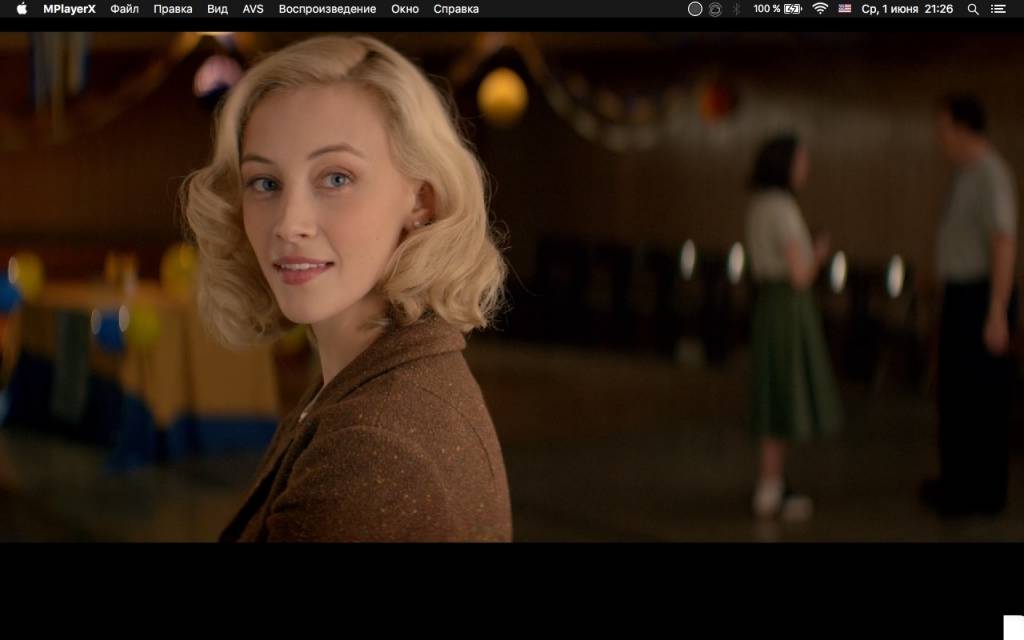Image resolution: width=1024 pixels, height=640 pixels.
Task: Open the Справка menu
Action: click(456, 9)
